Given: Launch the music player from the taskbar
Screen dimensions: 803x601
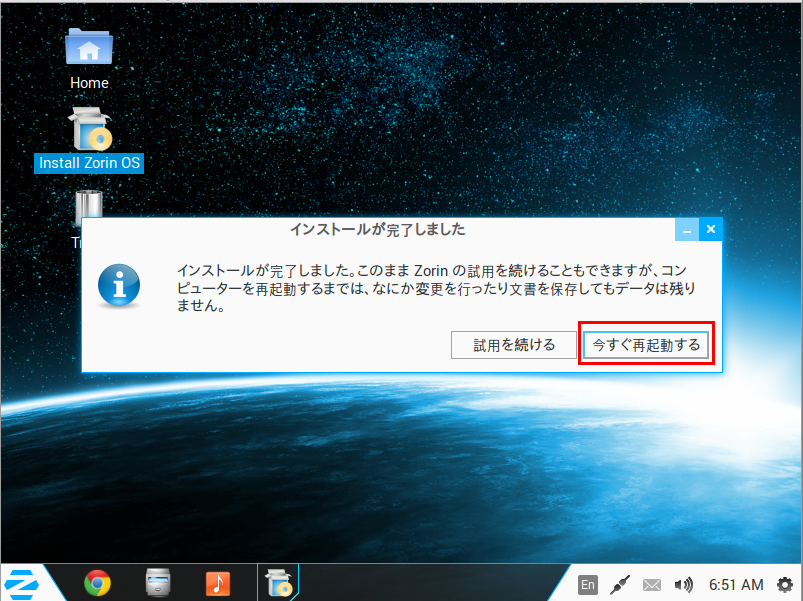Looking at the screenshot, I should (218, 583).
